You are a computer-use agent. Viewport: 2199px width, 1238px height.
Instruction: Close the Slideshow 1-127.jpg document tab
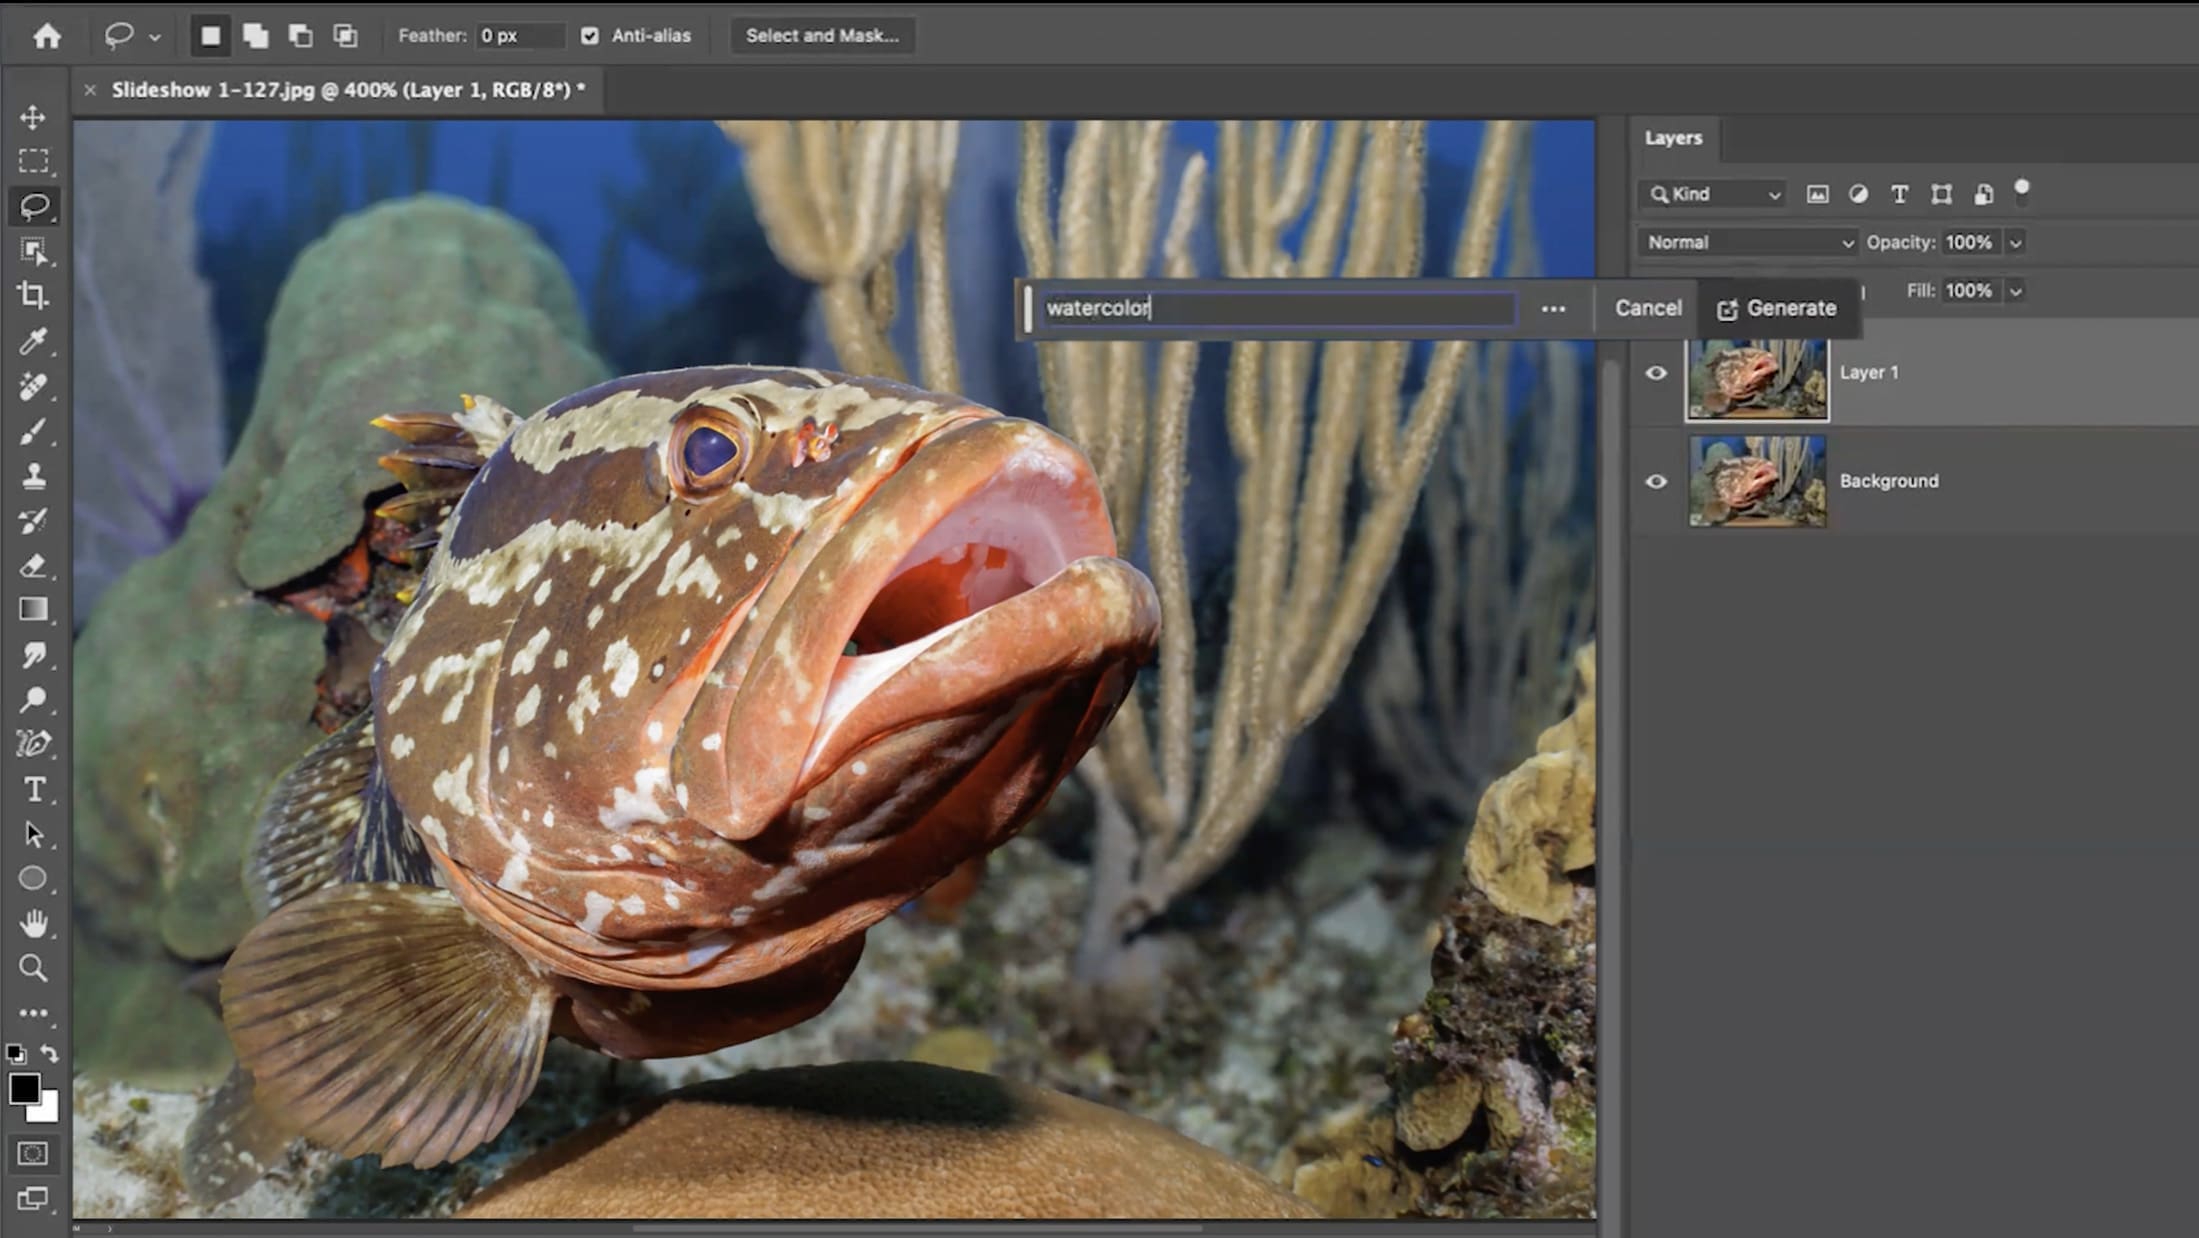pyautogui.click(x=90, y=90)
